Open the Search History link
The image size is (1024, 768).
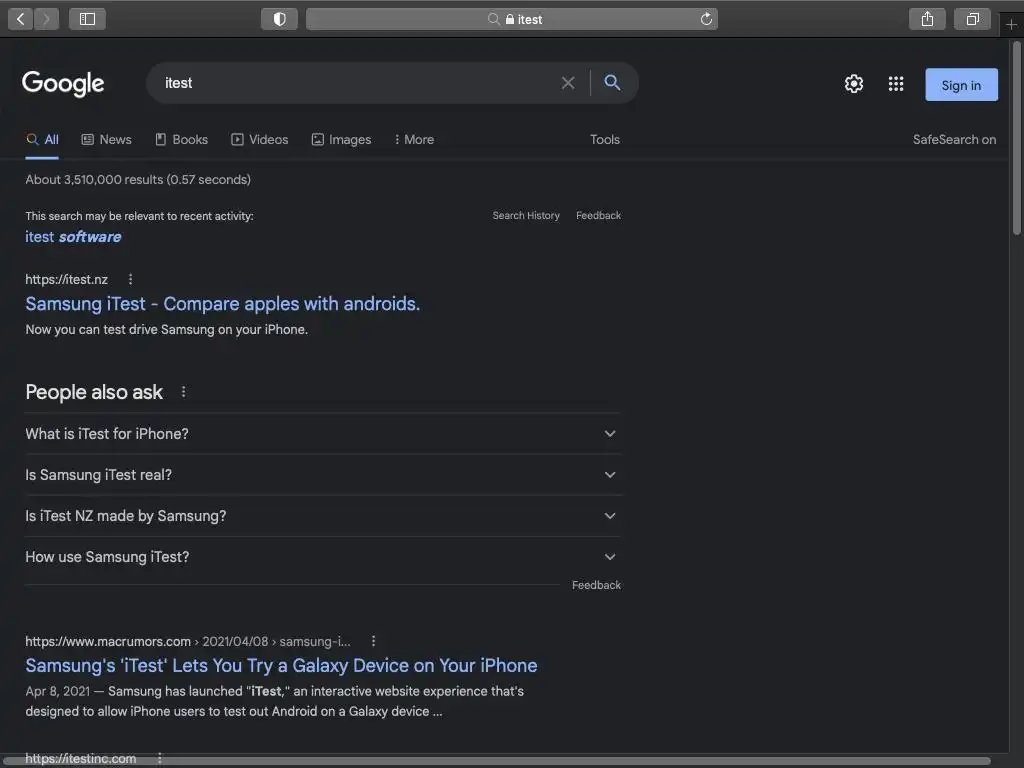[526, 216]
